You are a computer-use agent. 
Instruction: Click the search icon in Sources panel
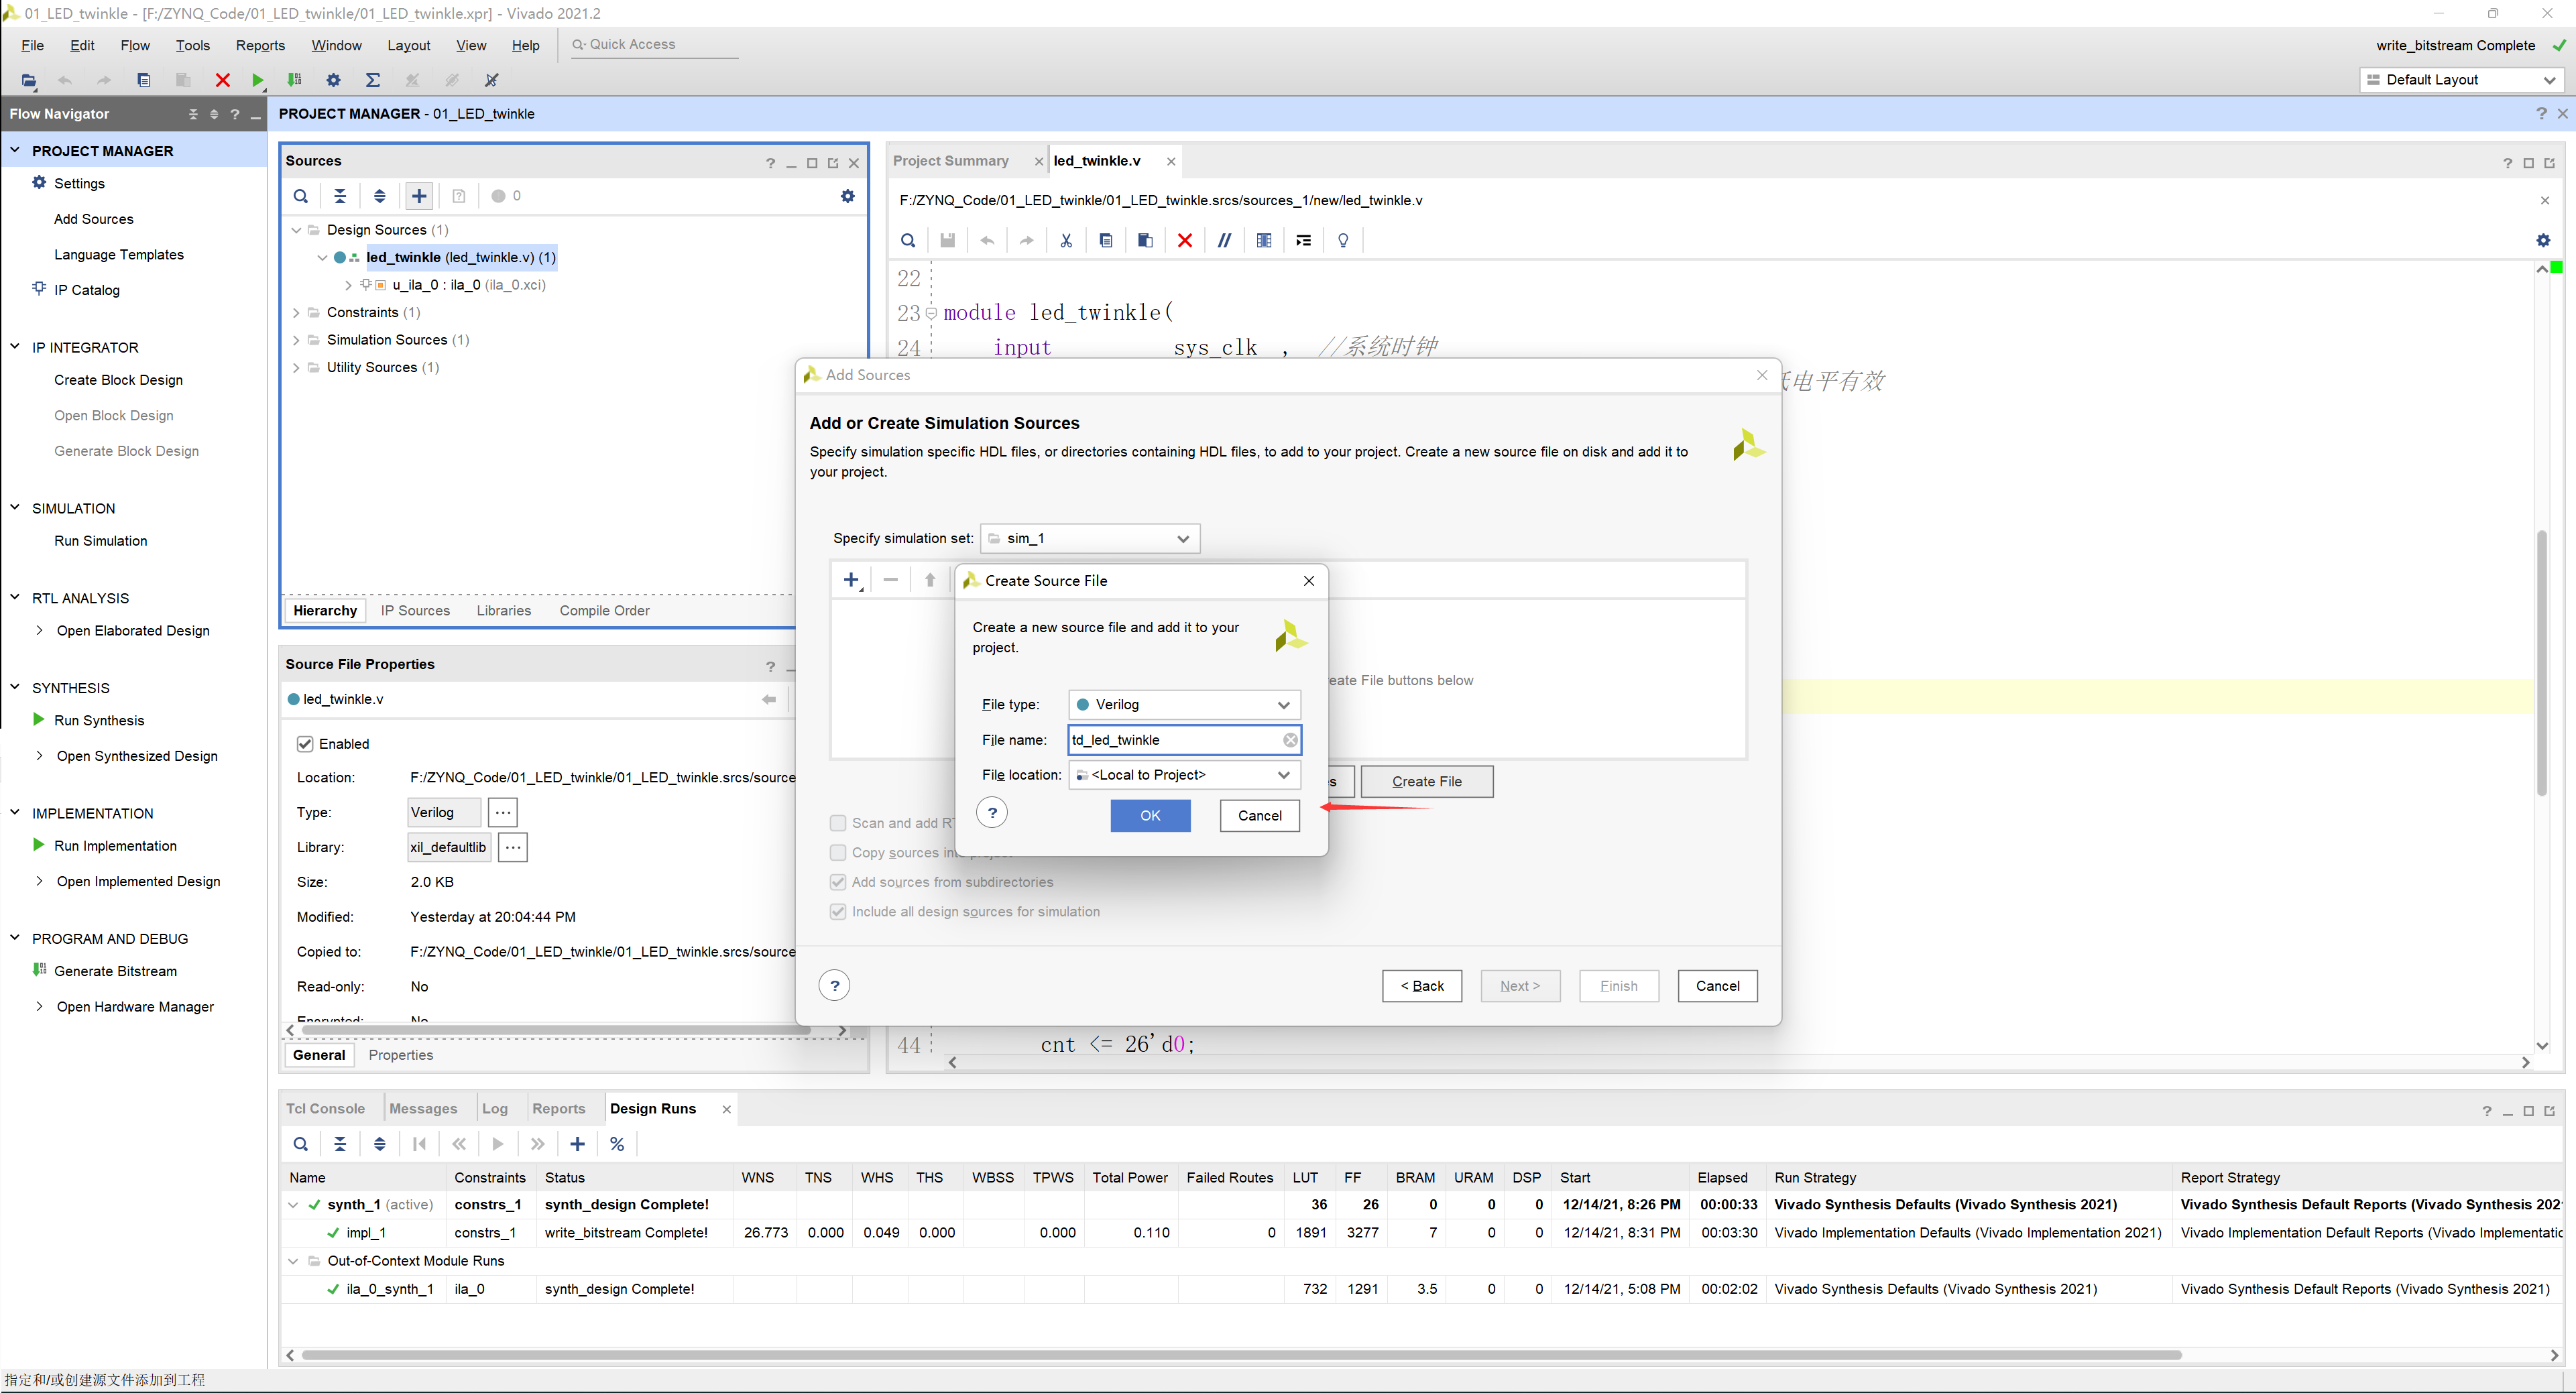point(300,196)
